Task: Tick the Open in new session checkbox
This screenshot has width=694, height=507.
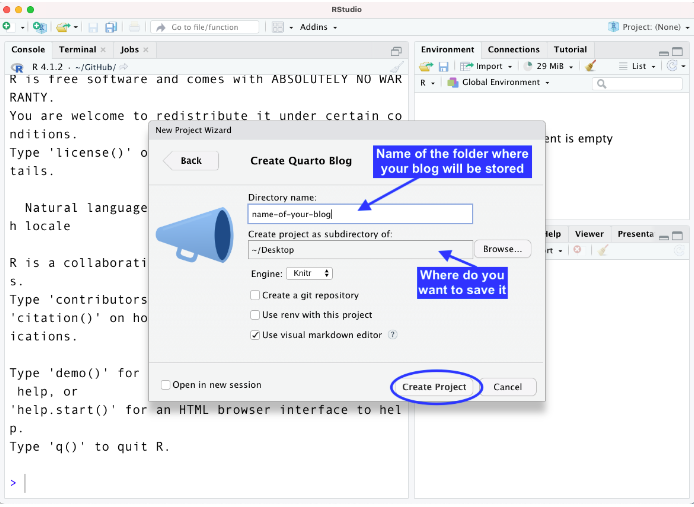Action: tap(166, 385)
